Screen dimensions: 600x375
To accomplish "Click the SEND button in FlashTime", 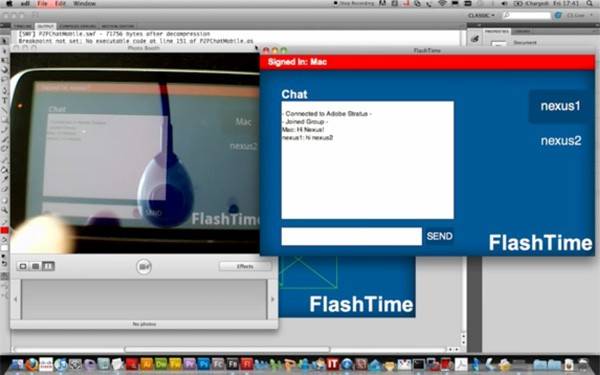I will pyautogui.click(x=439, y=236).
